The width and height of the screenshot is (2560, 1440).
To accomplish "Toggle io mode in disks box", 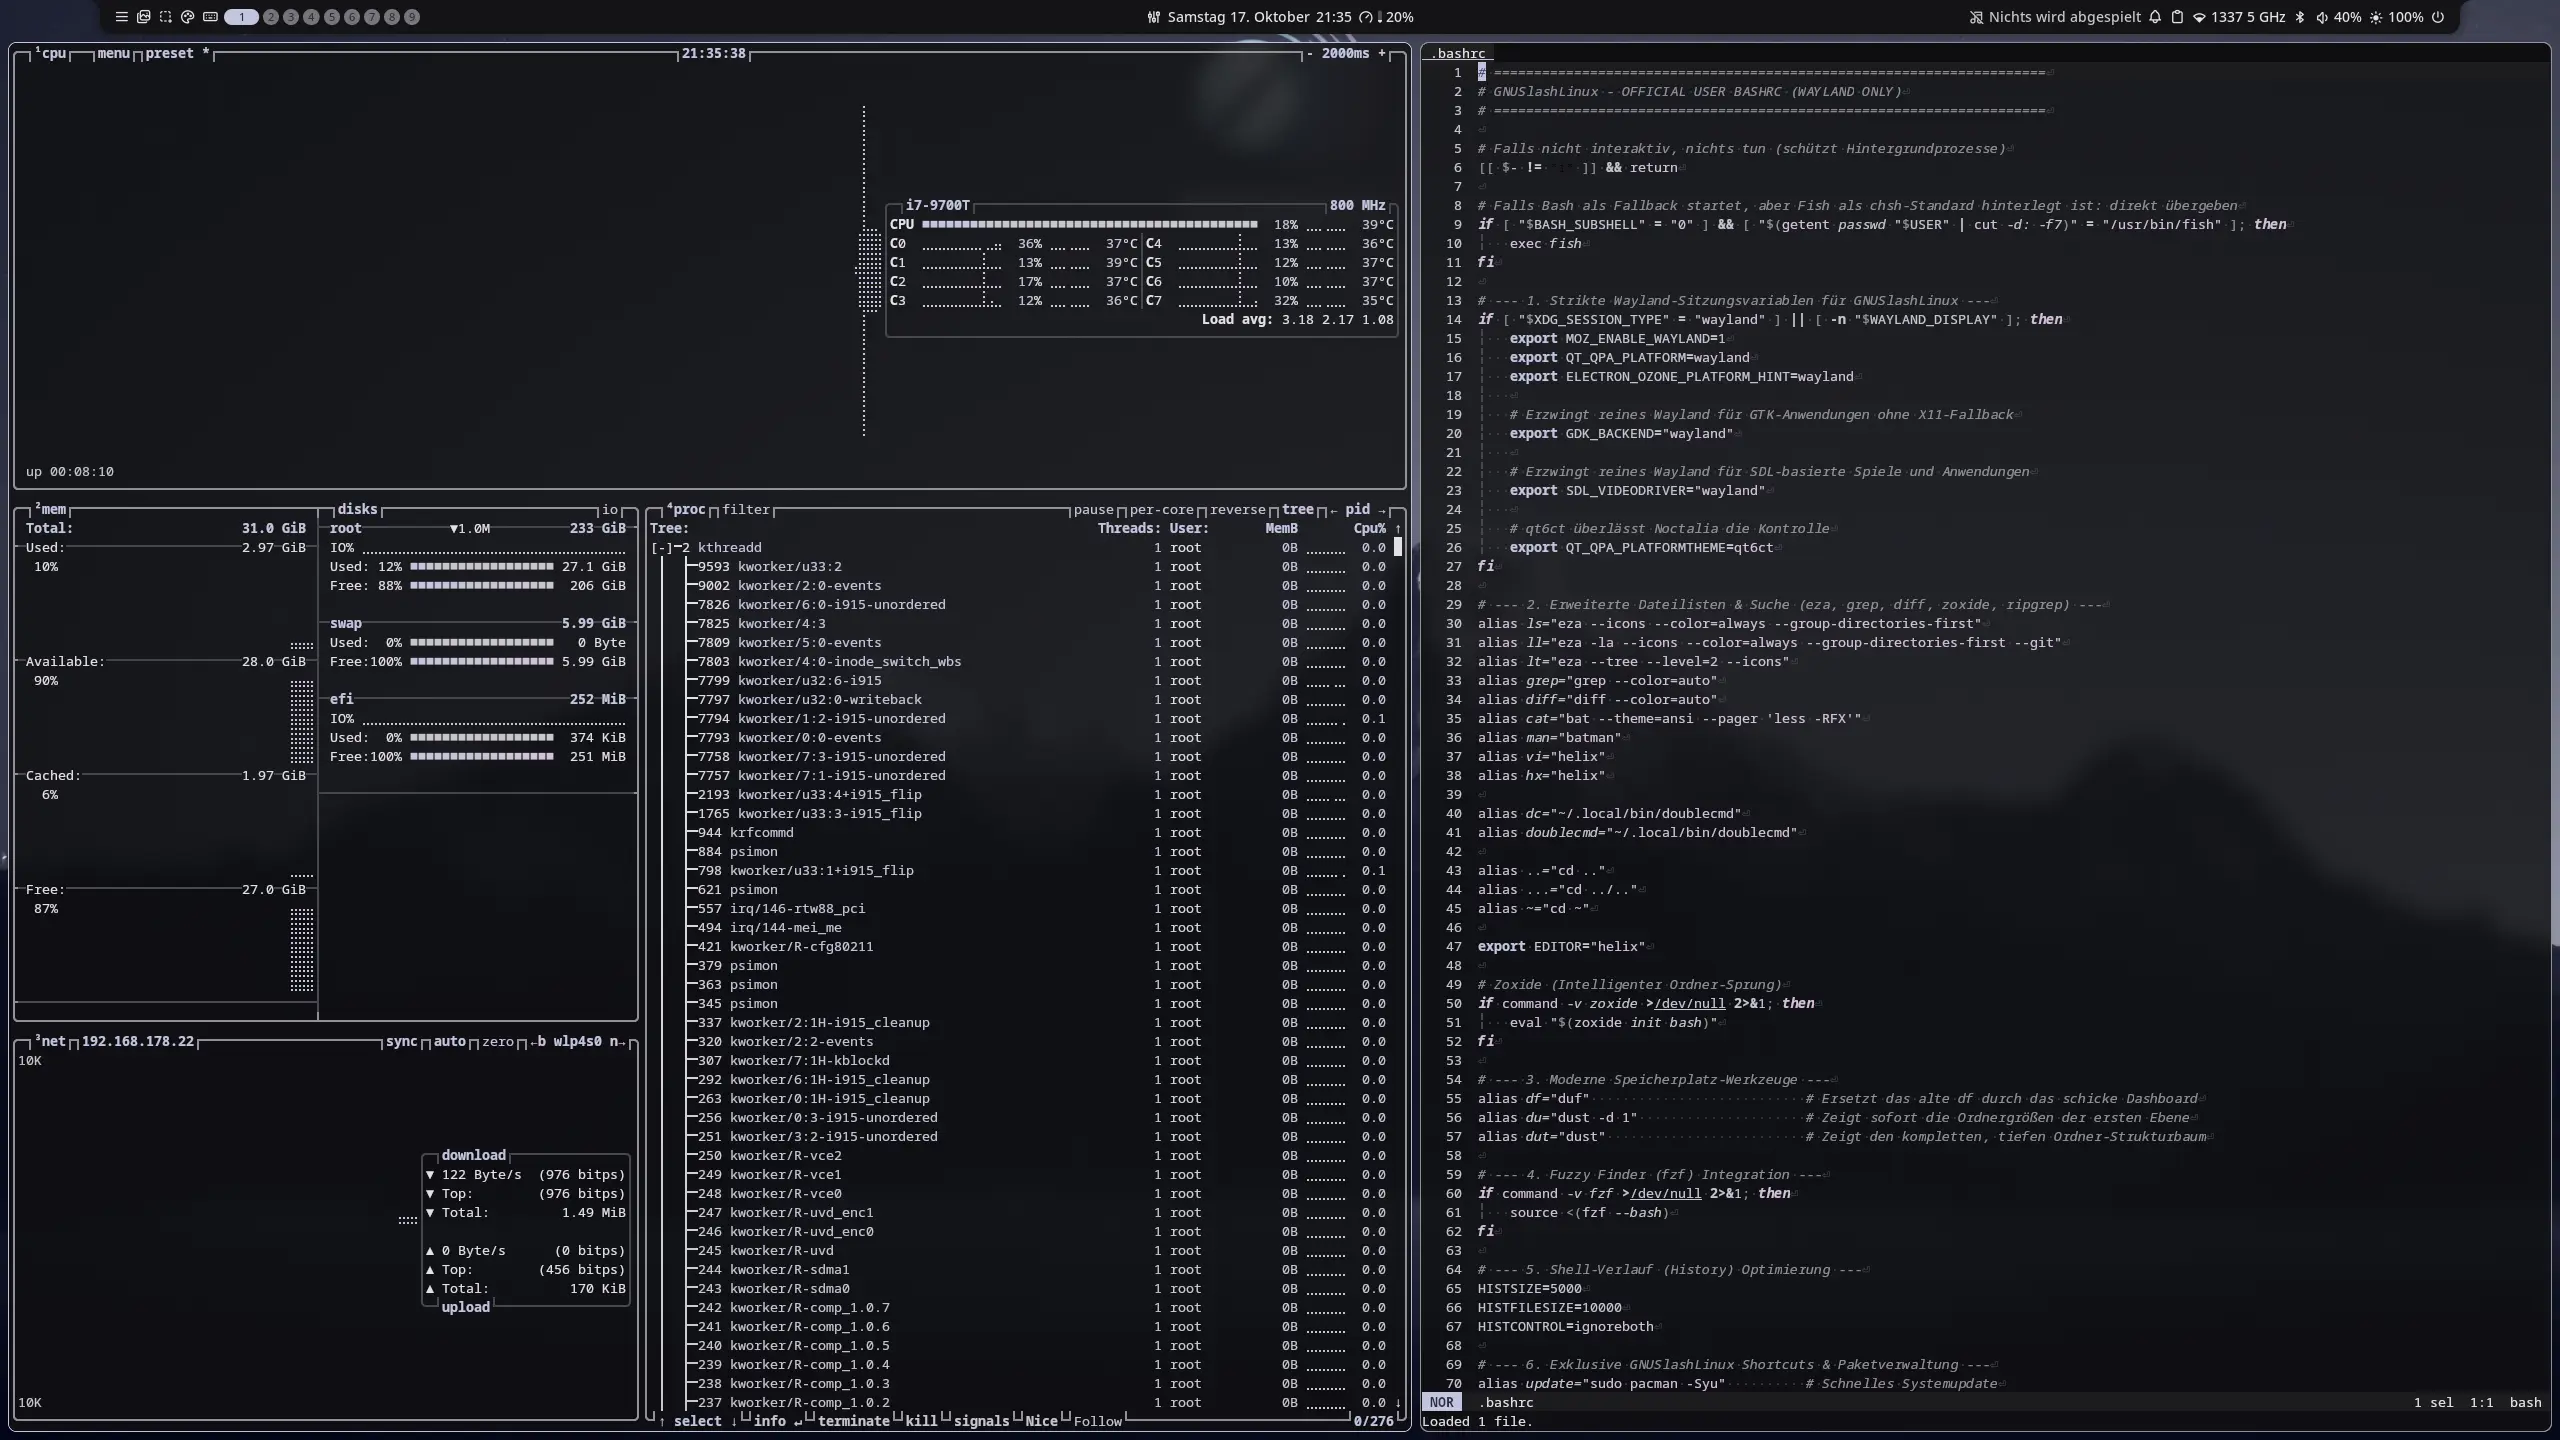I will pos(610,510).
